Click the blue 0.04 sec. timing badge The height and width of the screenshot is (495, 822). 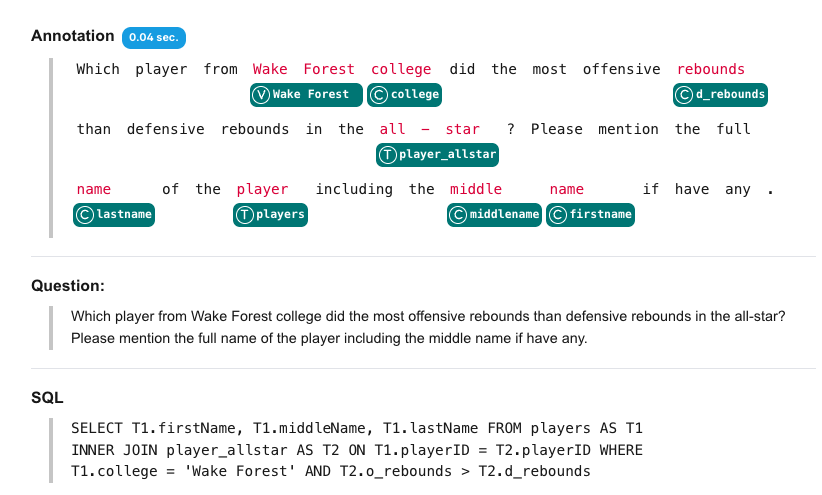coord(154,37)
